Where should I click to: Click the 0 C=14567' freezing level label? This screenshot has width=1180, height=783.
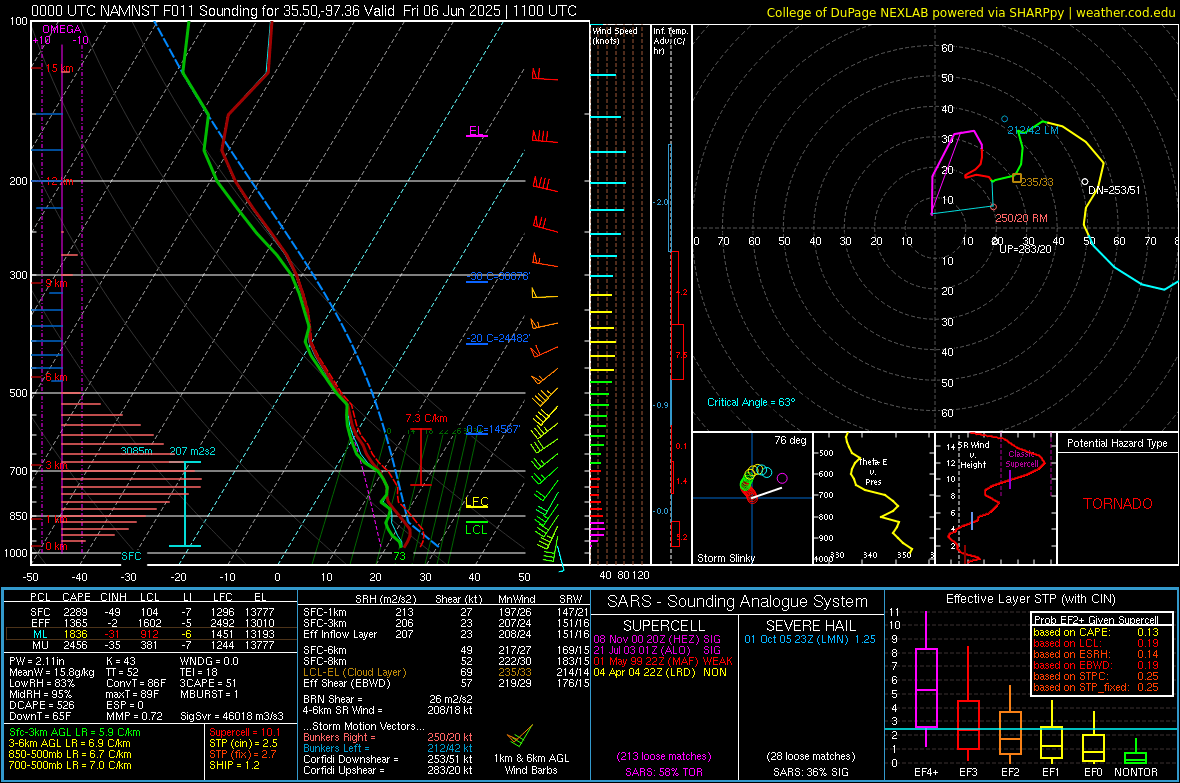pos(493,429)
